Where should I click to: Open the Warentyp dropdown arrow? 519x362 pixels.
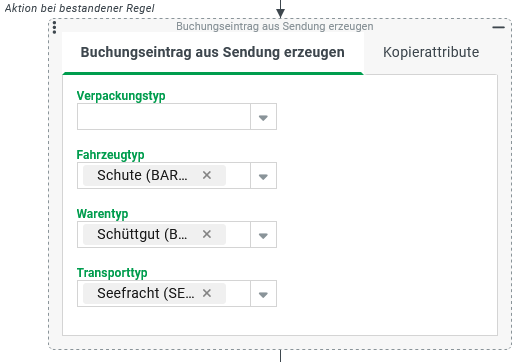(x=263, y=235)
